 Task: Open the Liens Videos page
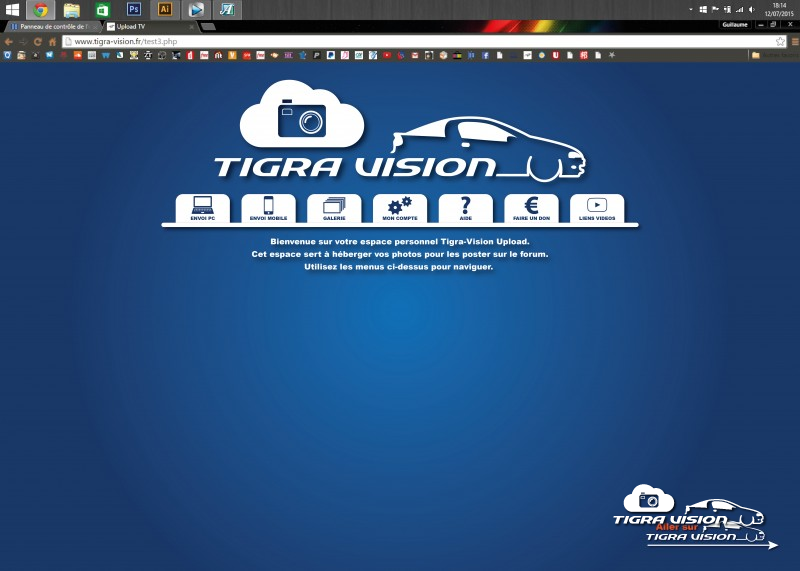point(597,208)
